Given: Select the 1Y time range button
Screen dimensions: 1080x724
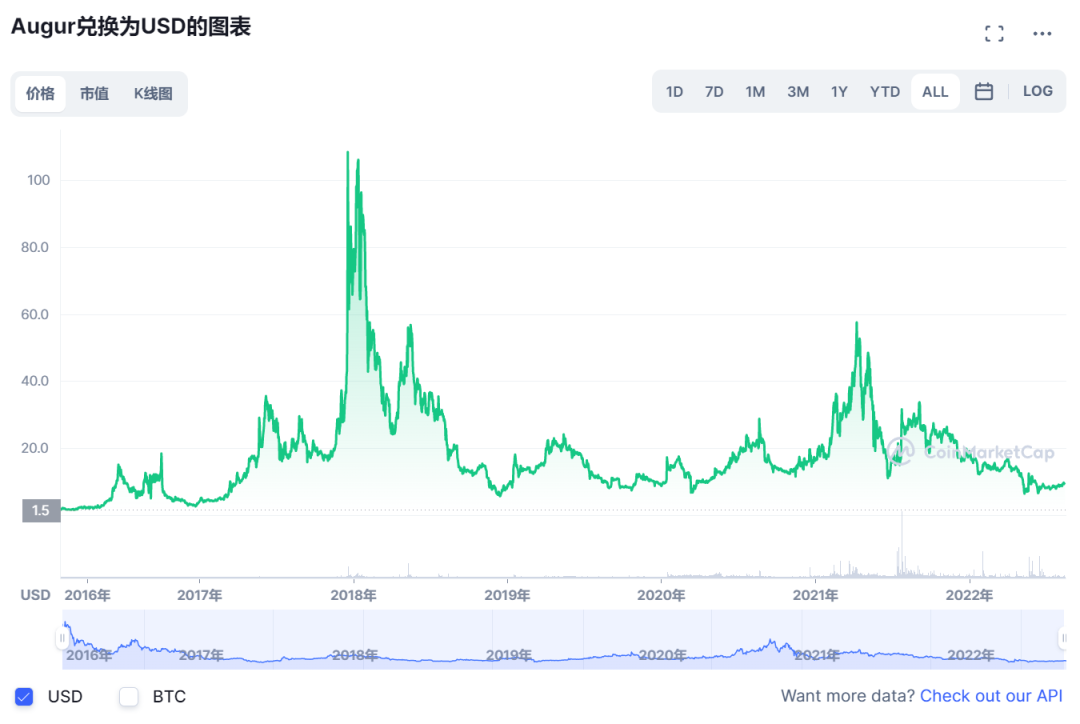Looking at the screenshot, I should click(839, 90).
